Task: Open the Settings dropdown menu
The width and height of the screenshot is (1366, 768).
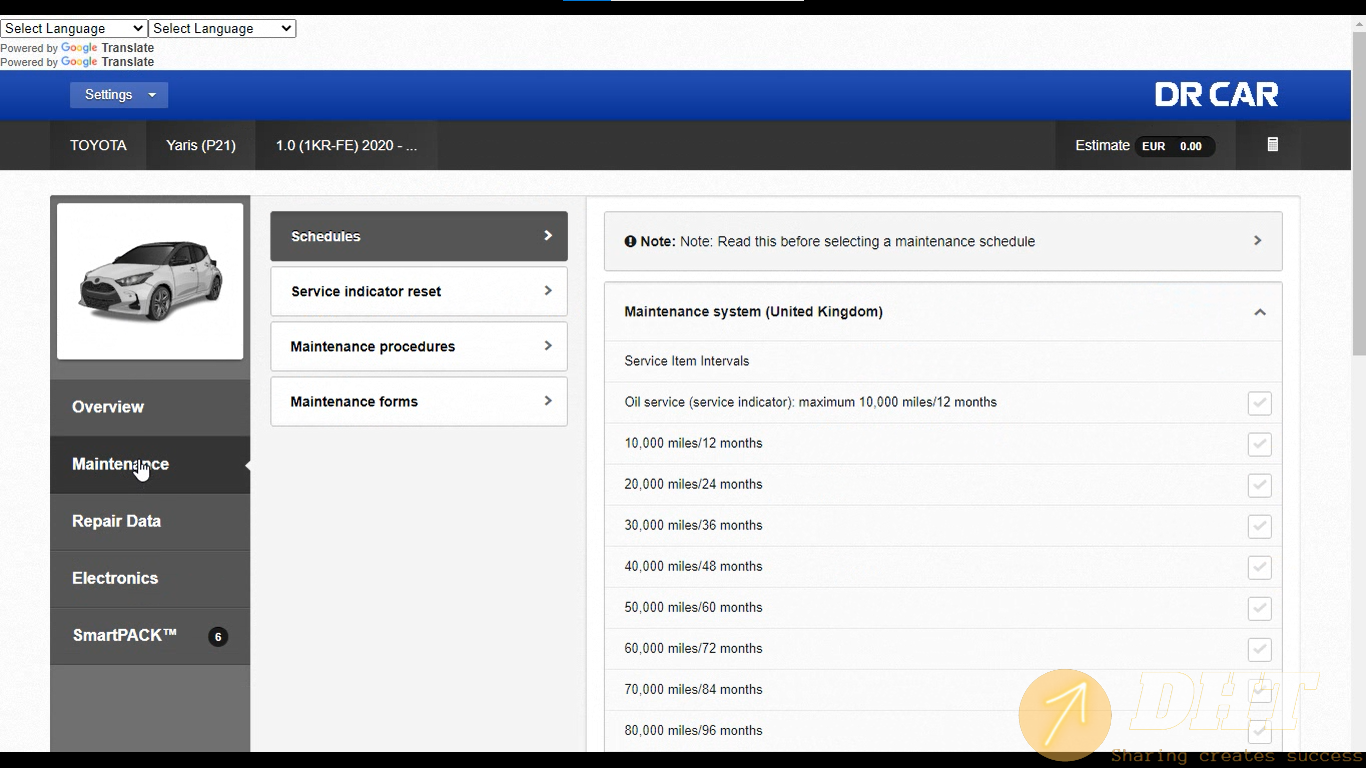Action: (x=119, y=95)
